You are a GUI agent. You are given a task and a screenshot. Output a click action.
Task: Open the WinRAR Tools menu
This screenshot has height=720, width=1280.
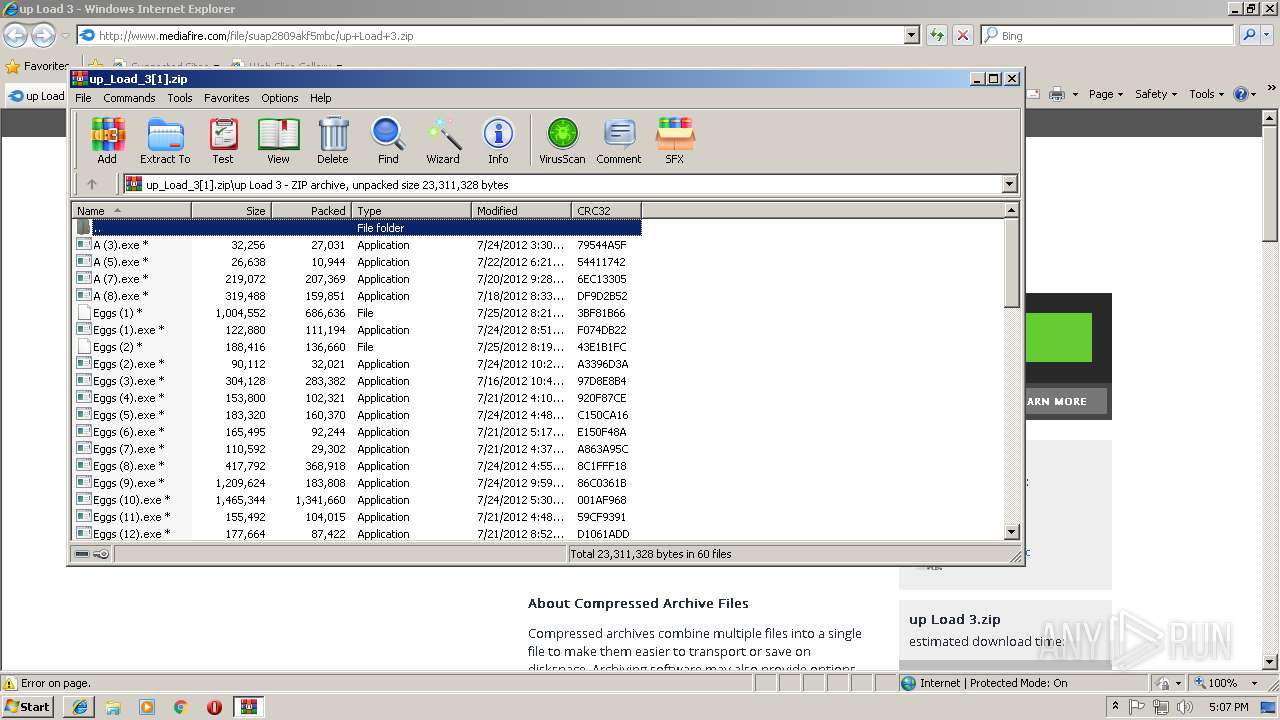point(180,98)
